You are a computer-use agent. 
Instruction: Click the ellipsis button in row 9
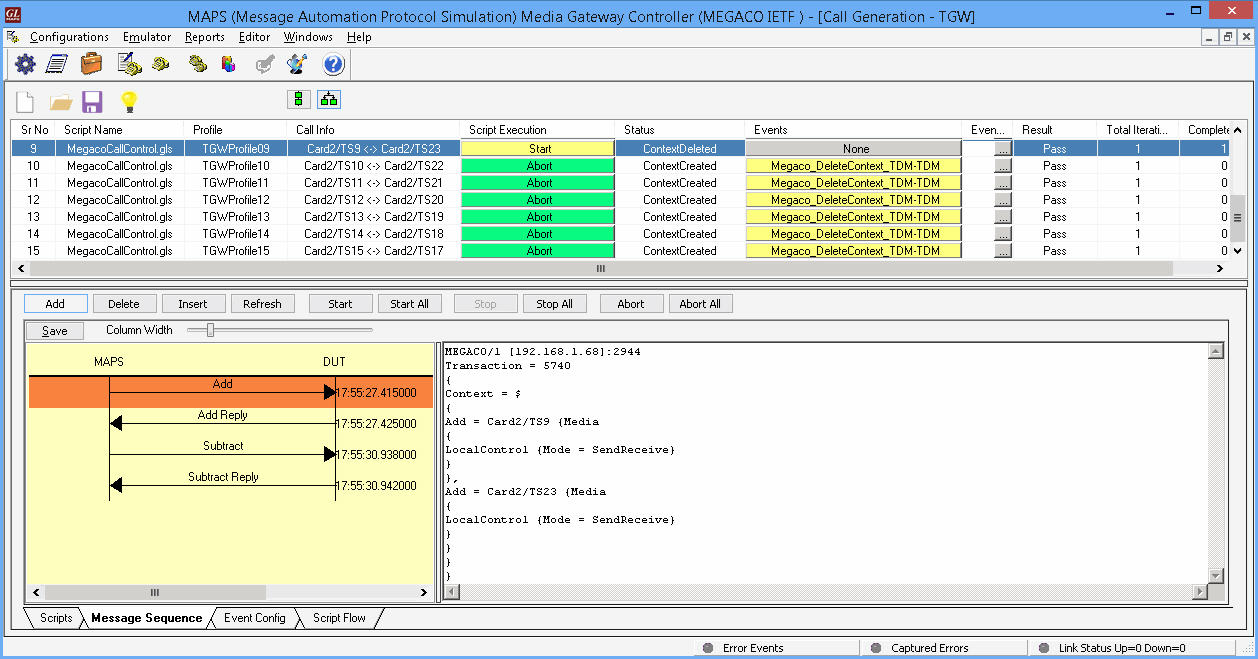click(x=1003, y=149)
